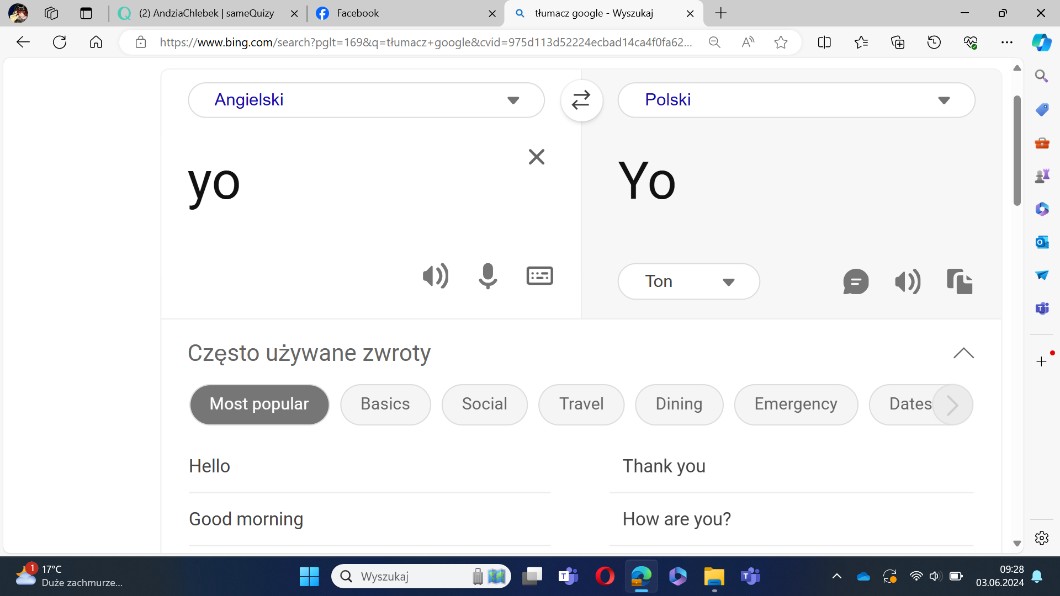Expand the Ton tone dropdown

point(688,282)
